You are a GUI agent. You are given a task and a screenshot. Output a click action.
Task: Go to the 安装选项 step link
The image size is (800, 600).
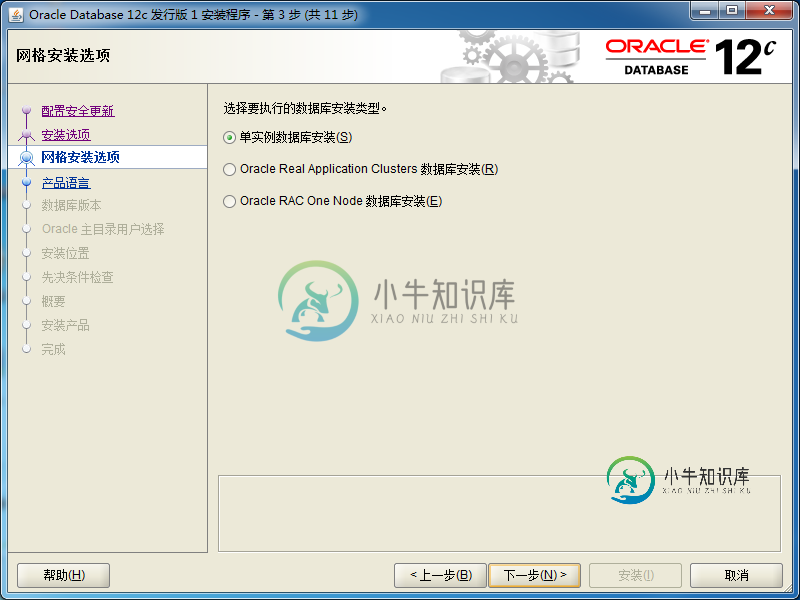tap(66, 135)
